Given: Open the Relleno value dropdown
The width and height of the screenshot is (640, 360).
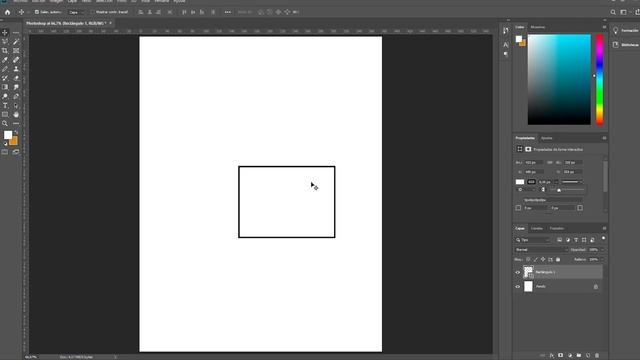Looking at the screenshot, I should 602,260.
